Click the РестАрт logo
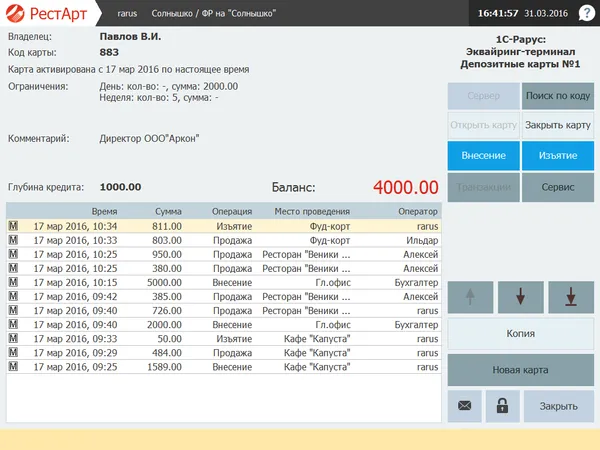The height and width of the screenshot is (450, 600). (45, 14)
